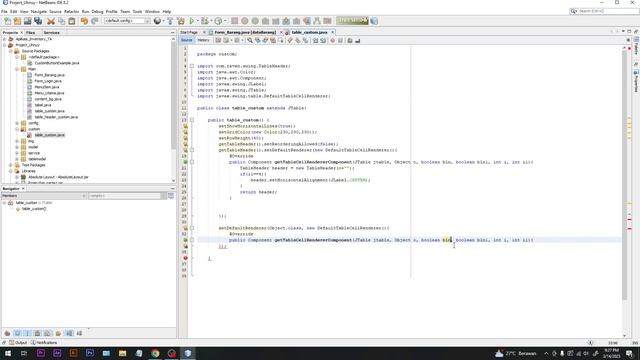Viewport: 640px width, 360px height.
Task: Click the Profile Project clock icon
Action: coord(218,21)
